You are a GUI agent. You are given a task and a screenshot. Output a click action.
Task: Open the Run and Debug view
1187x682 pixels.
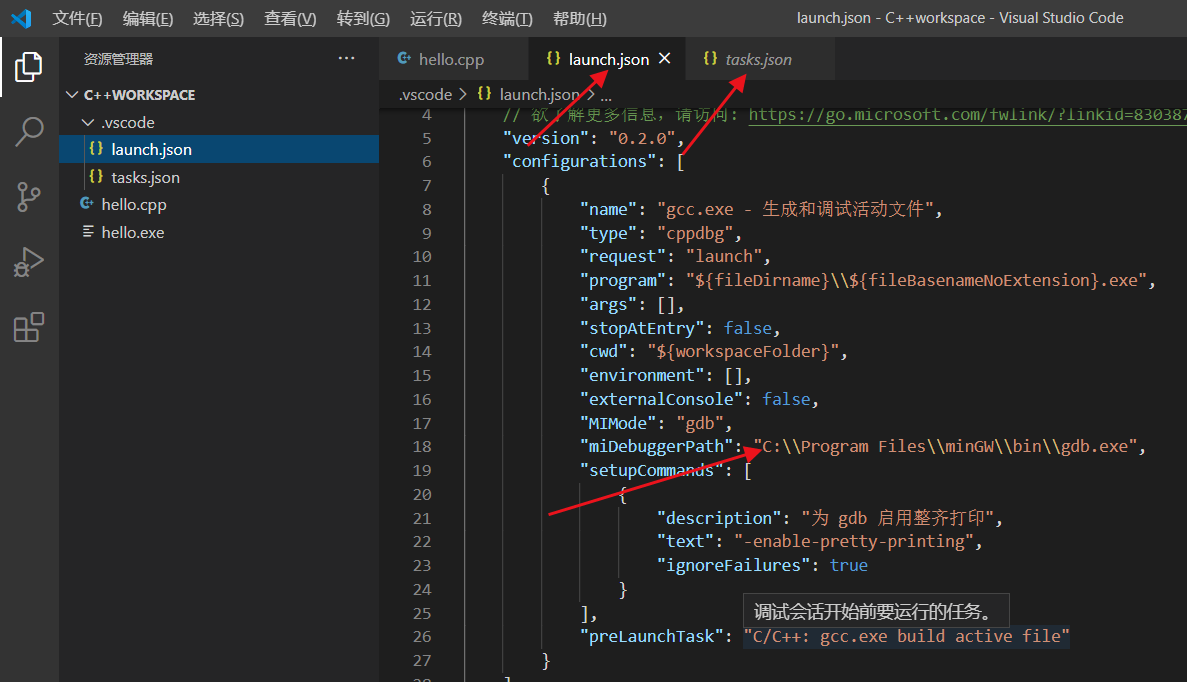[x=29, y=262]
